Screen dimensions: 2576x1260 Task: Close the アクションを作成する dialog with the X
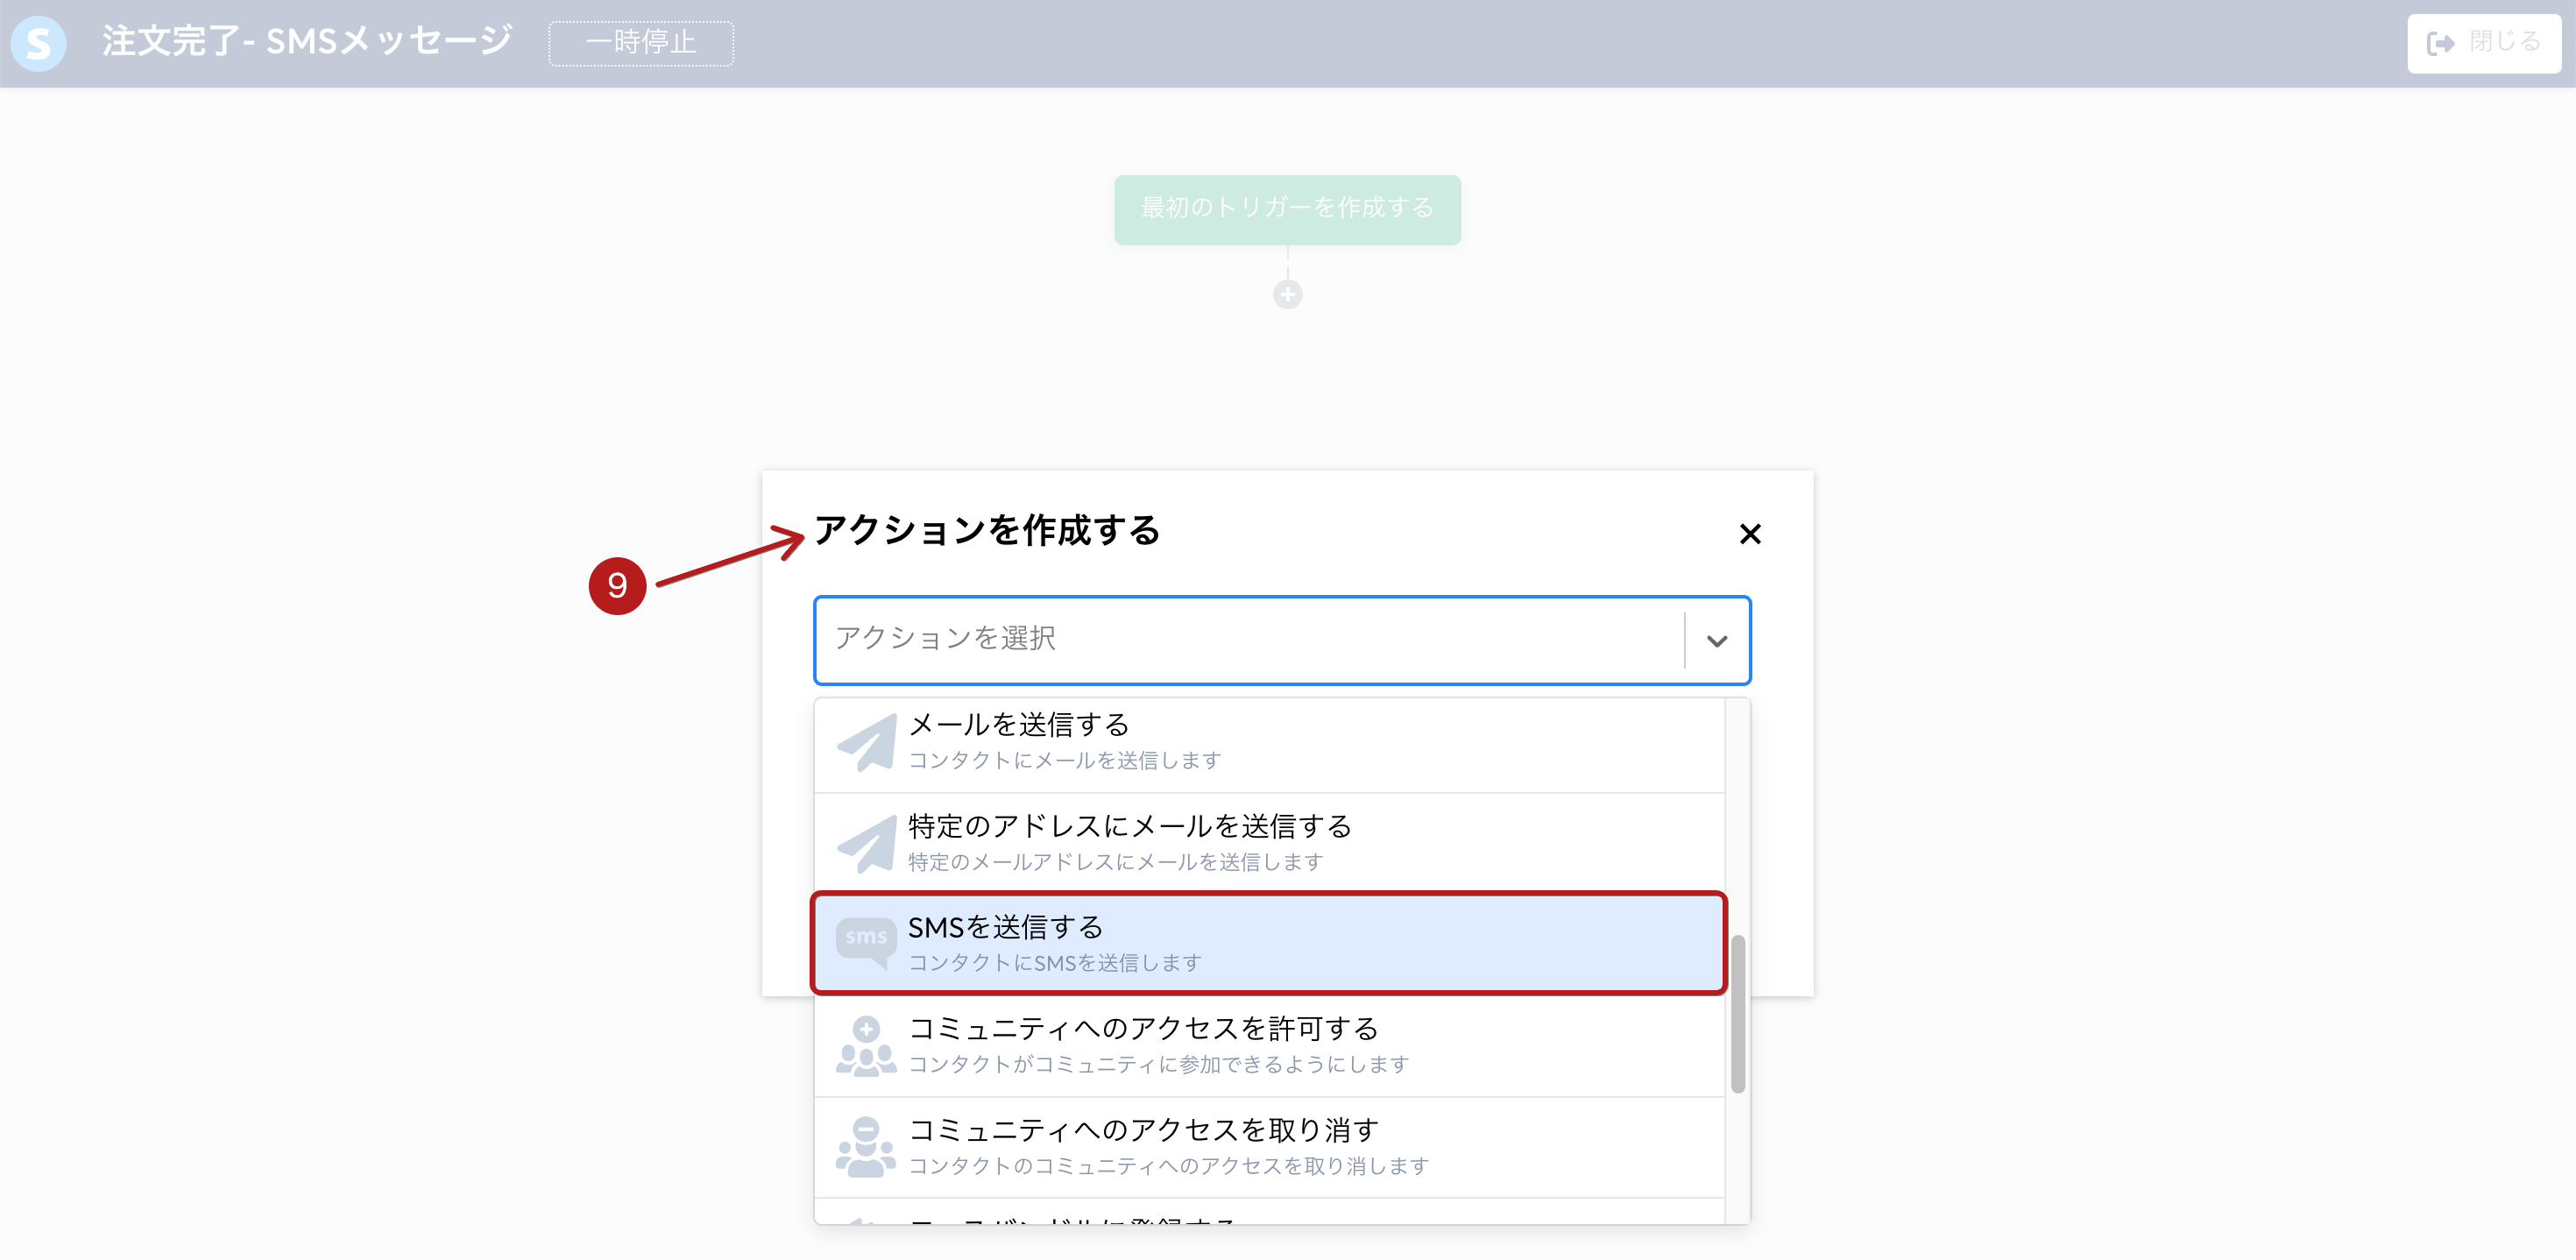click(x=1749, y=534)
